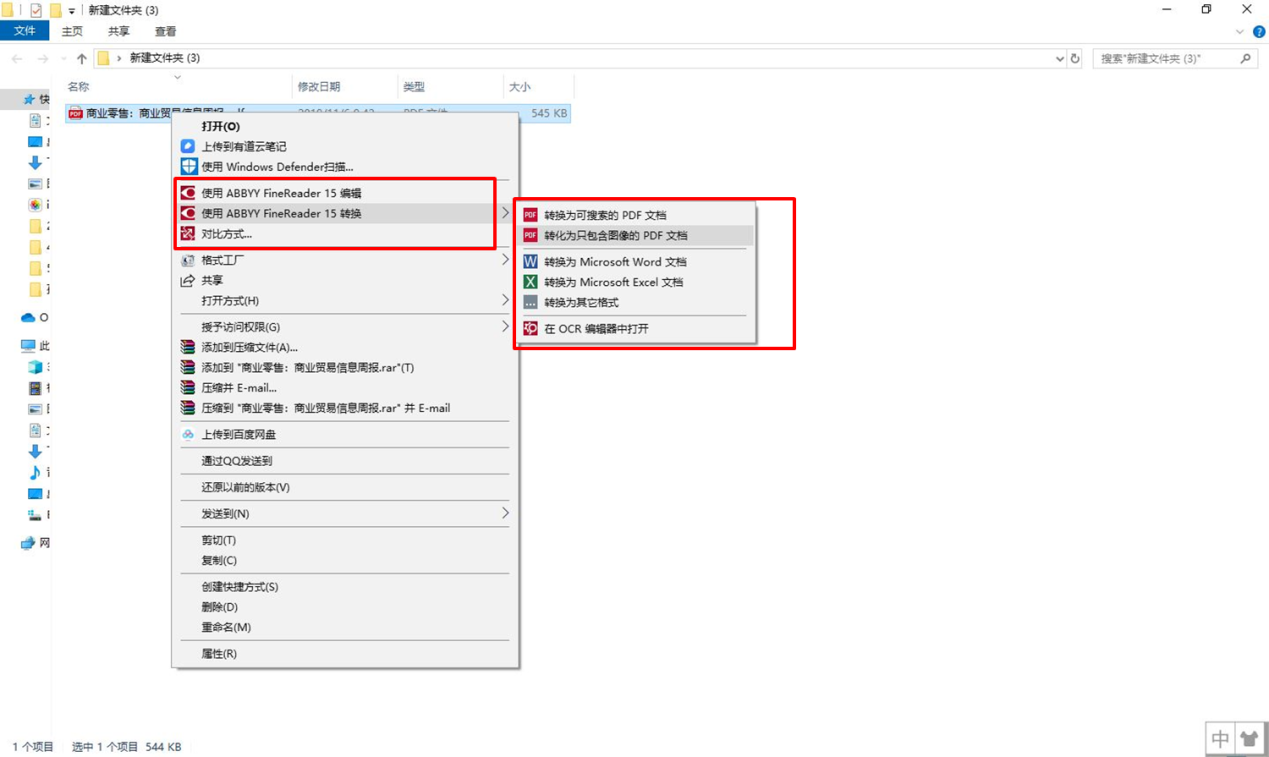Expand the ribbon using the chevron

click(1240, 32)
